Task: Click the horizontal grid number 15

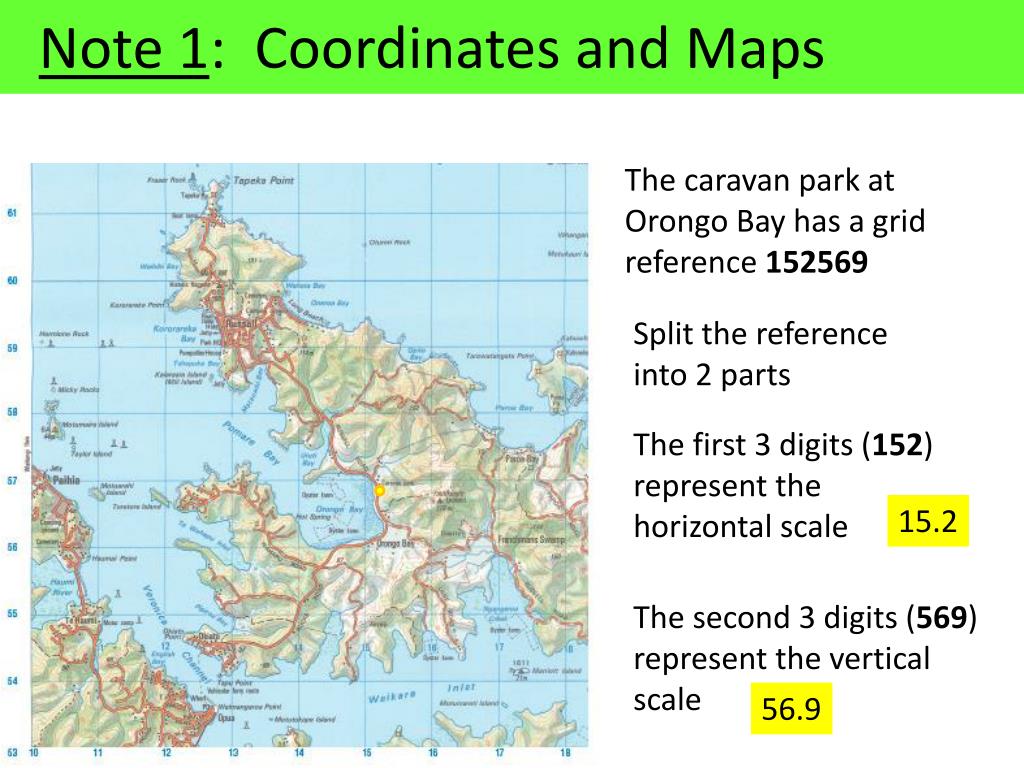Action: coord(367,752)
